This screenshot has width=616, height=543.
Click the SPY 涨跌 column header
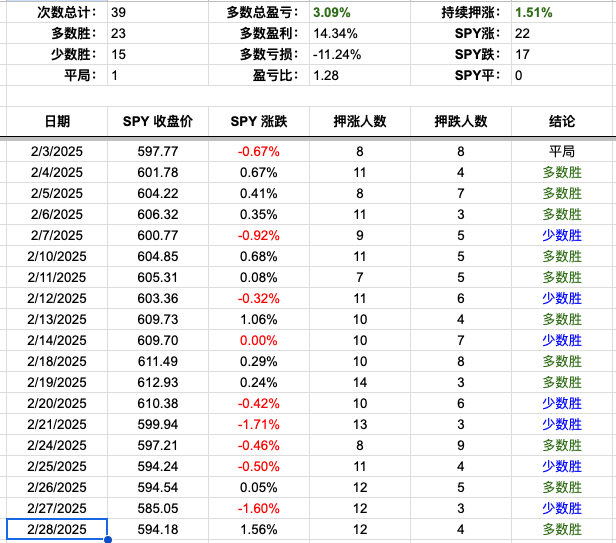tap(258, 121)
